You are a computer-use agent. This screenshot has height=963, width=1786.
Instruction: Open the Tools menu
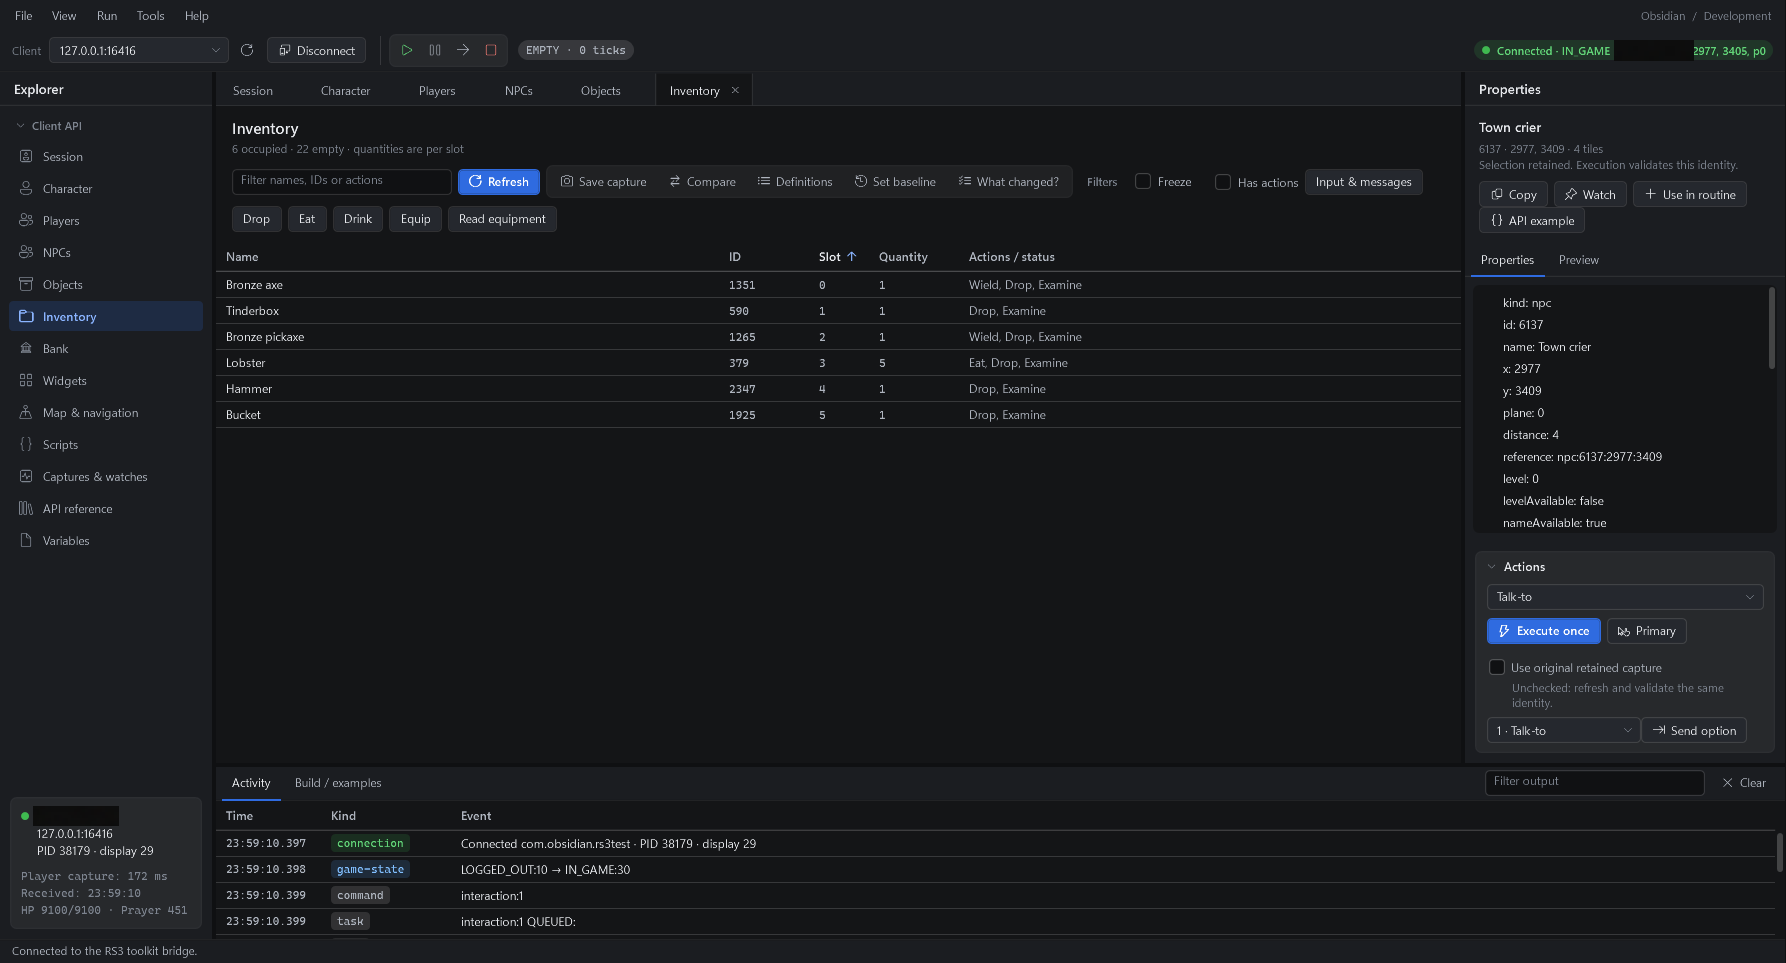[151, 16]
